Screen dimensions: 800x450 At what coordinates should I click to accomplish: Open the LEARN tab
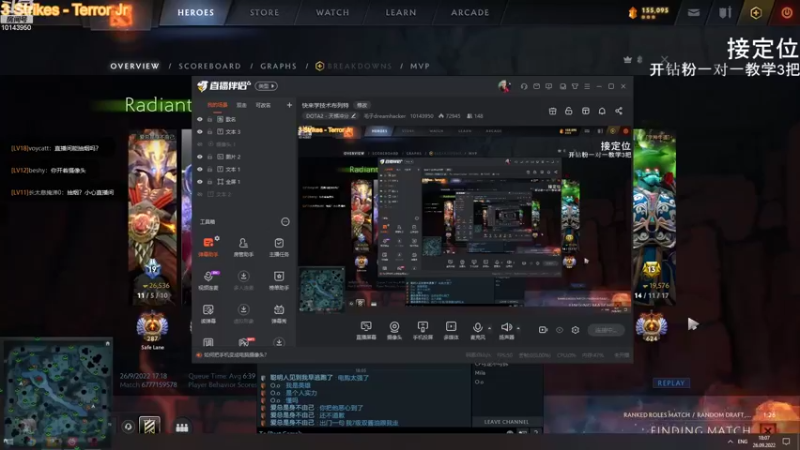click(x=401, y=12)
